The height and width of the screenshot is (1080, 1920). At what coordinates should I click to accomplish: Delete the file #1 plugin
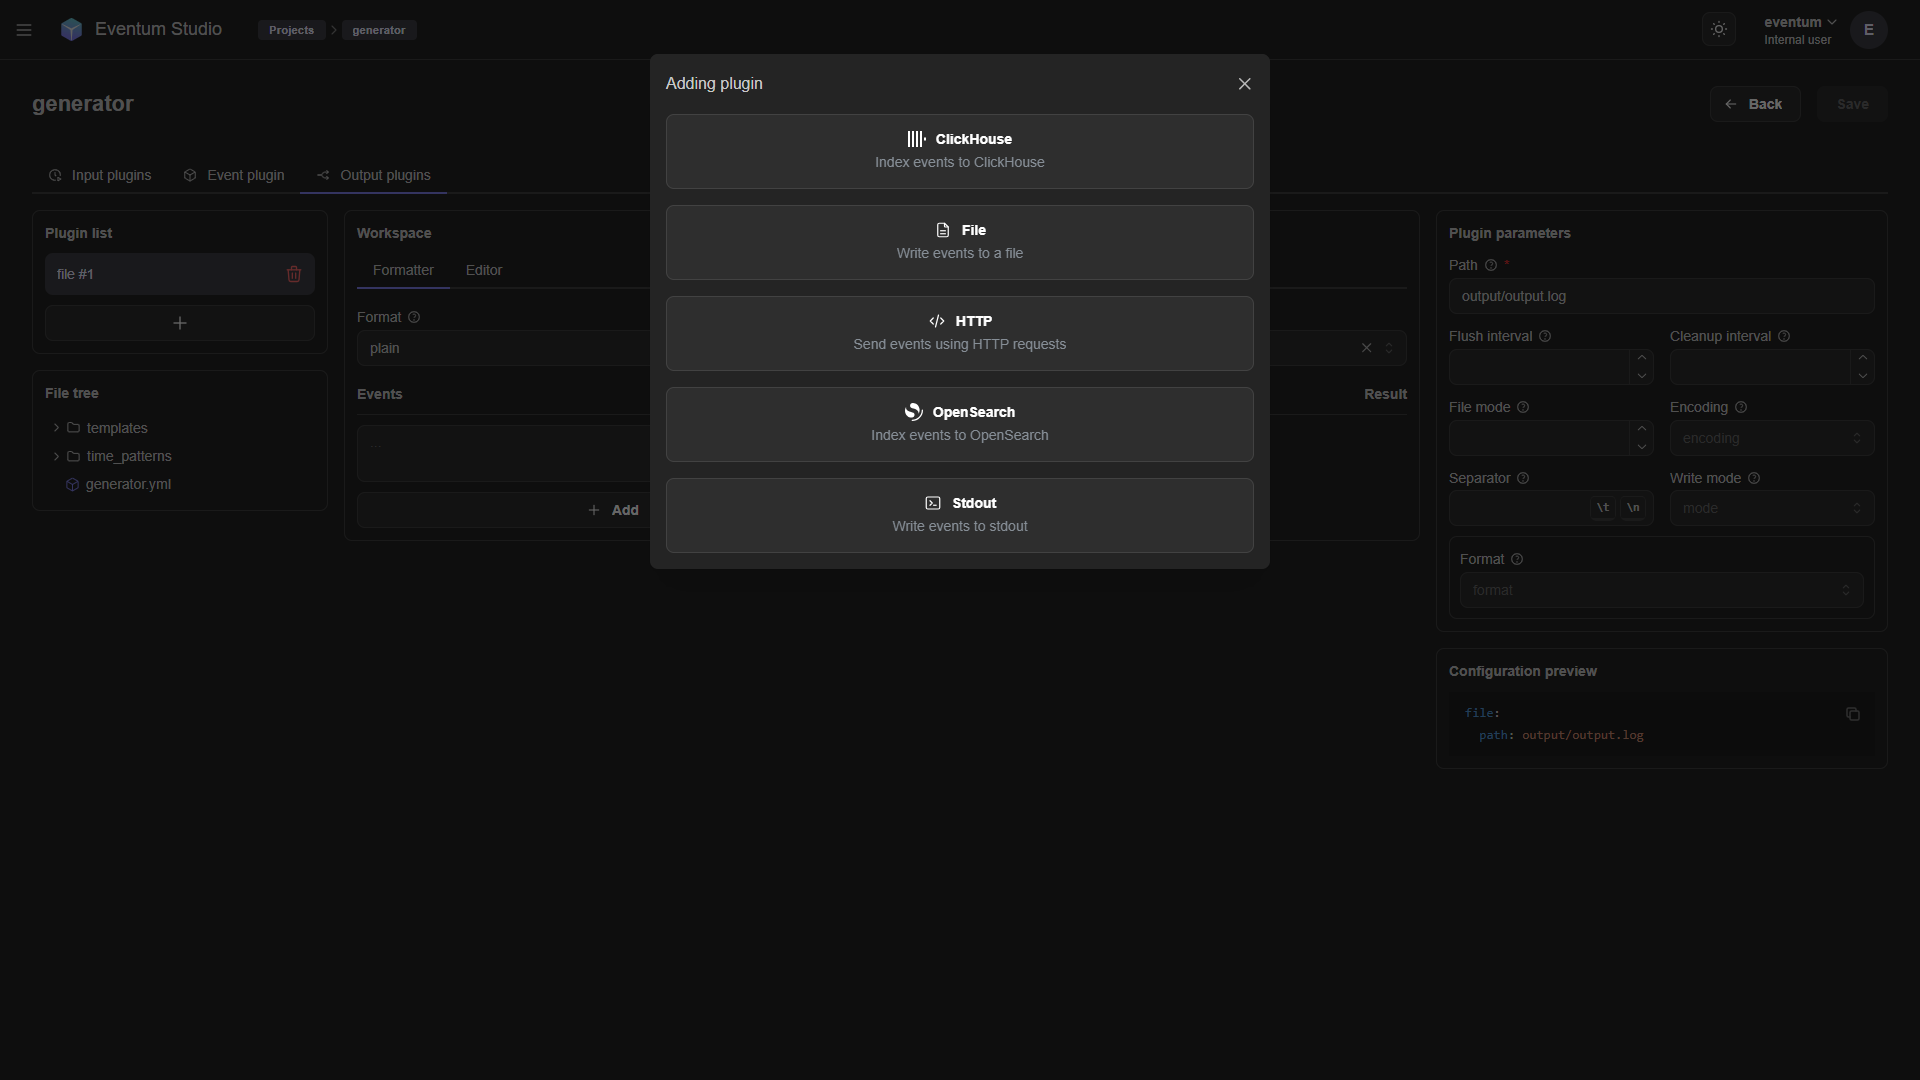[x=294, y=274]
